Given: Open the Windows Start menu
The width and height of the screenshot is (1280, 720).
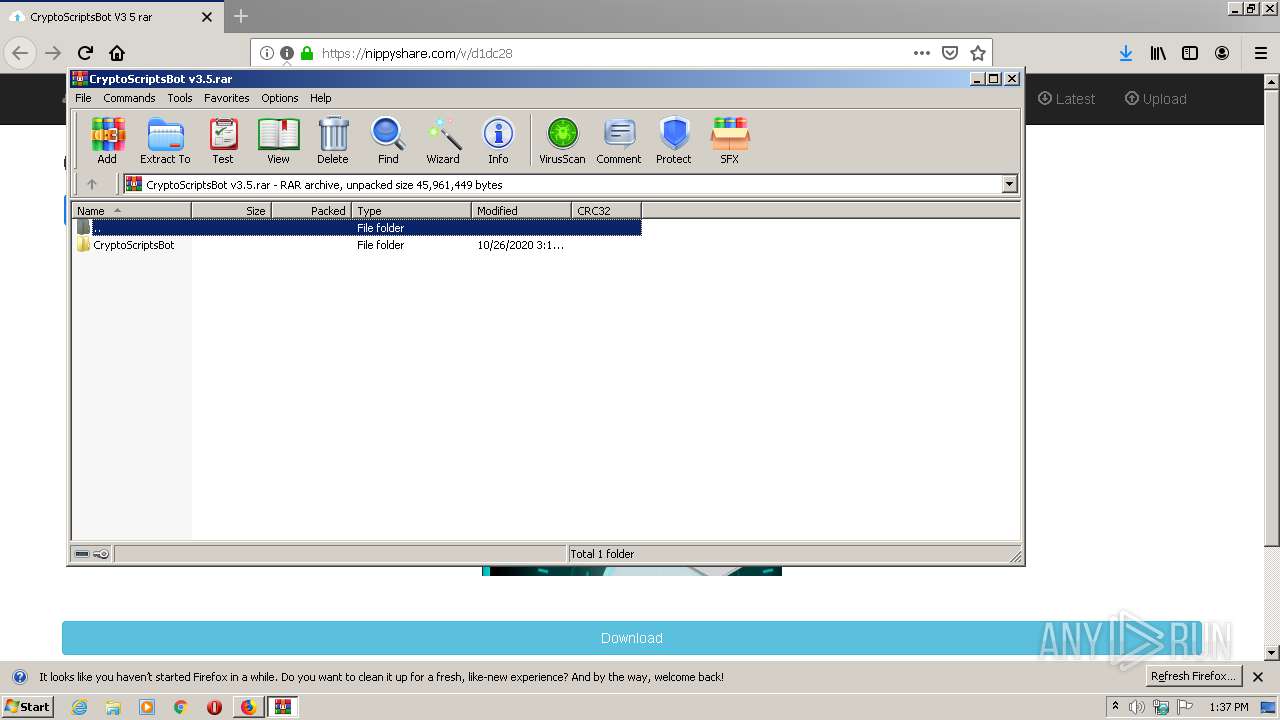Looking at the screenshot, I should pos(28,707).
